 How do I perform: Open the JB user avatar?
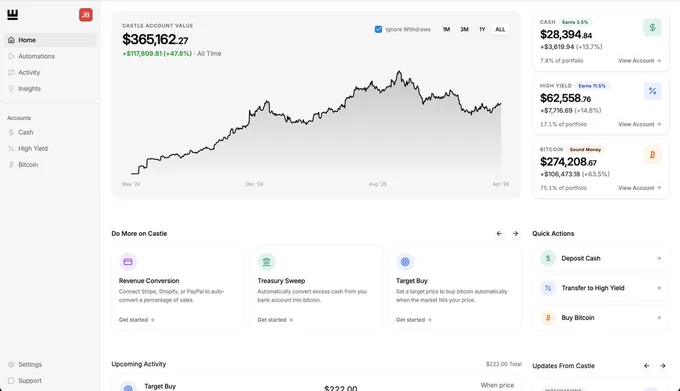coord(85,15)
